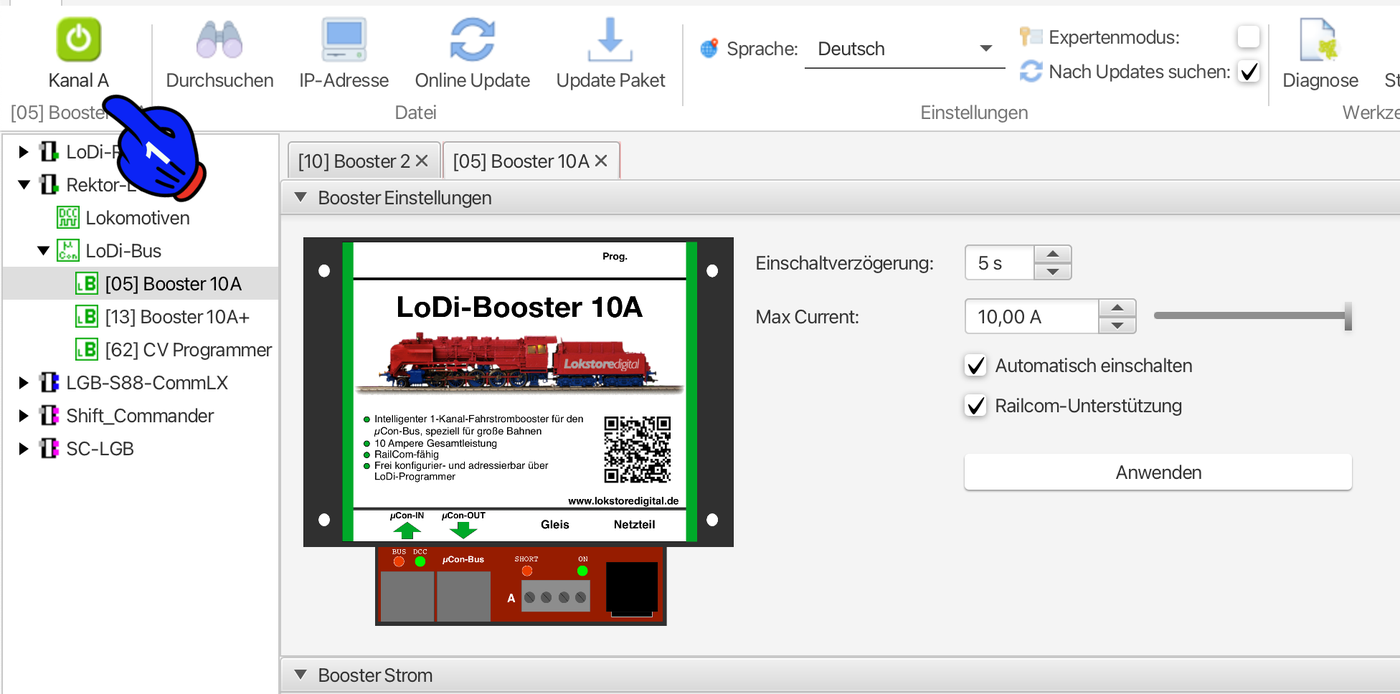This screenshot has width=1400, height=694.
Task: Uncheck Nach Updates suchen checkbox
Action: point(1248,71)
